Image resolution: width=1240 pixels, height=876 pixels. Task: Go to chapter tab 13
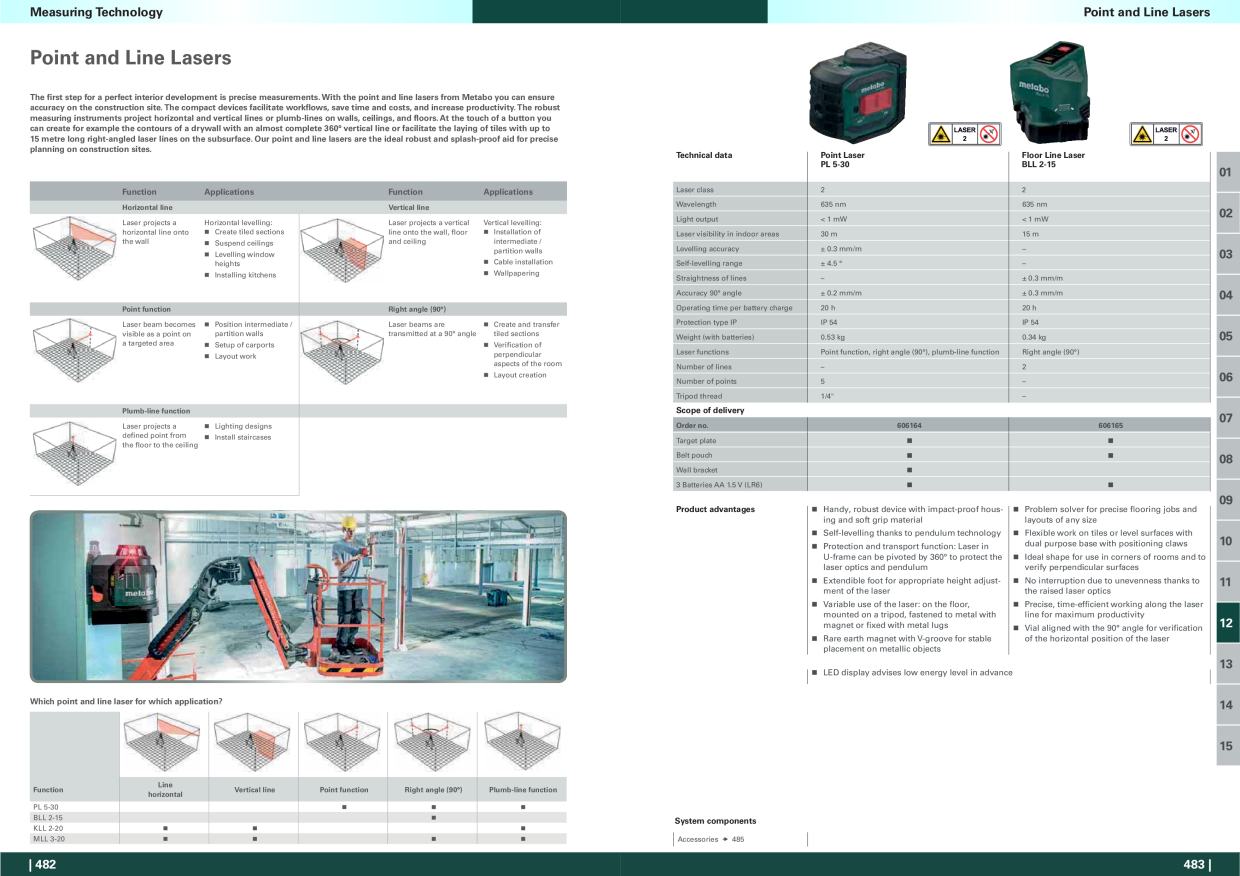tap(1226, 664)
